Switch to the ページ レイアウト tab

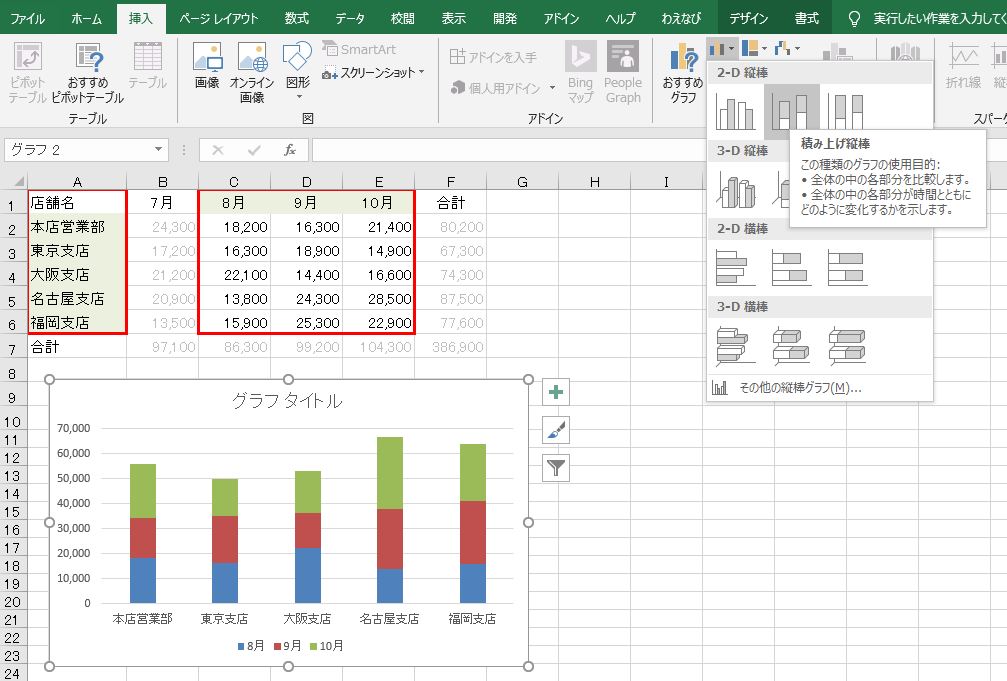click(218, 18)
